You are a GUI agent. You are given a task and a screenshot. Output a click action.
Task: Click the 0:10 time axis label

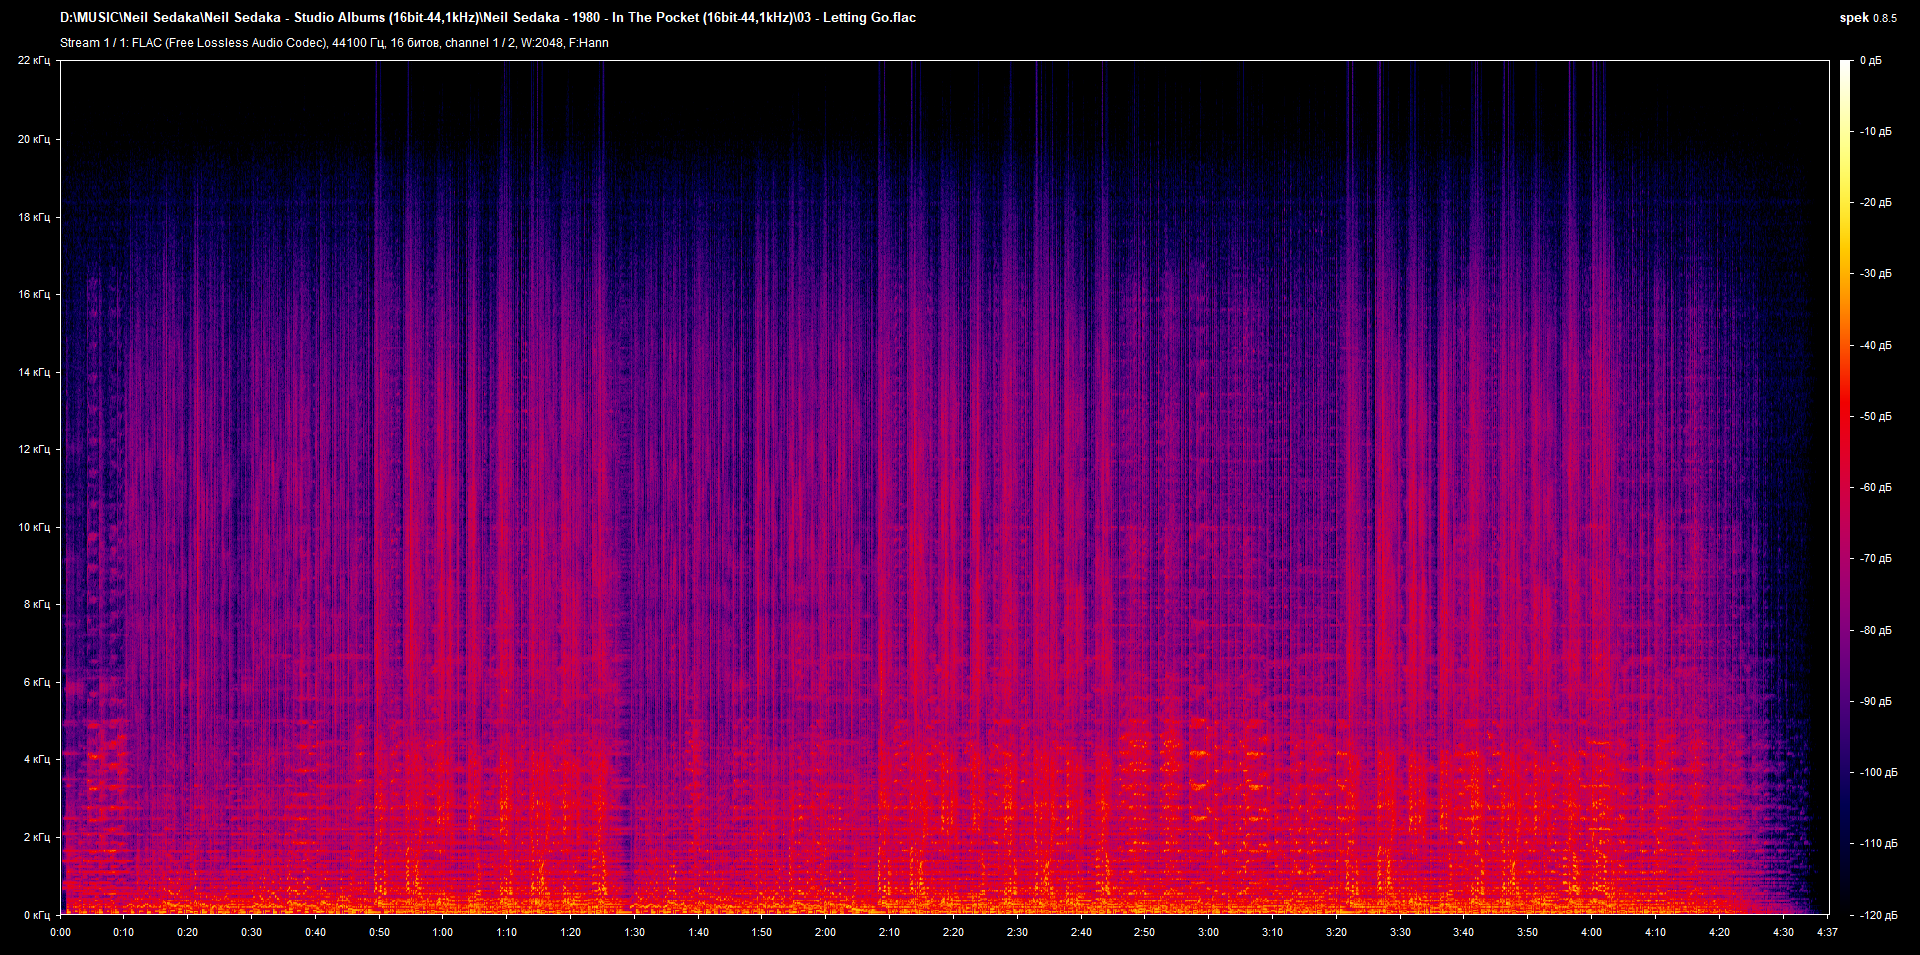[123, 932]
